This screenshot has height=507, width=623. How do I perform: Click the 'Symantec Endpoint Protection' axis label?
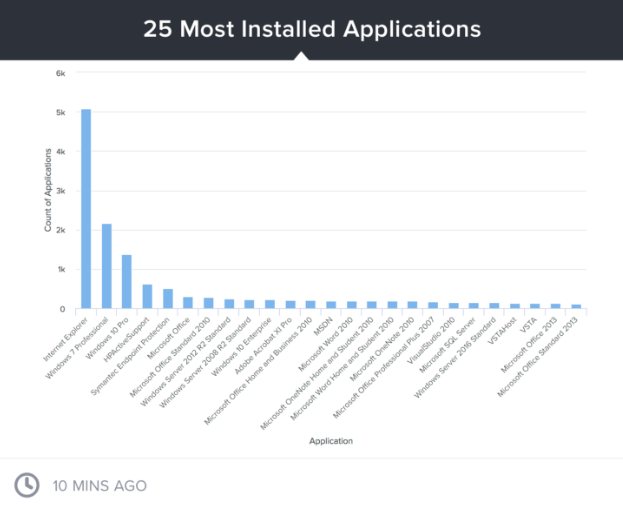pos(130,356)
